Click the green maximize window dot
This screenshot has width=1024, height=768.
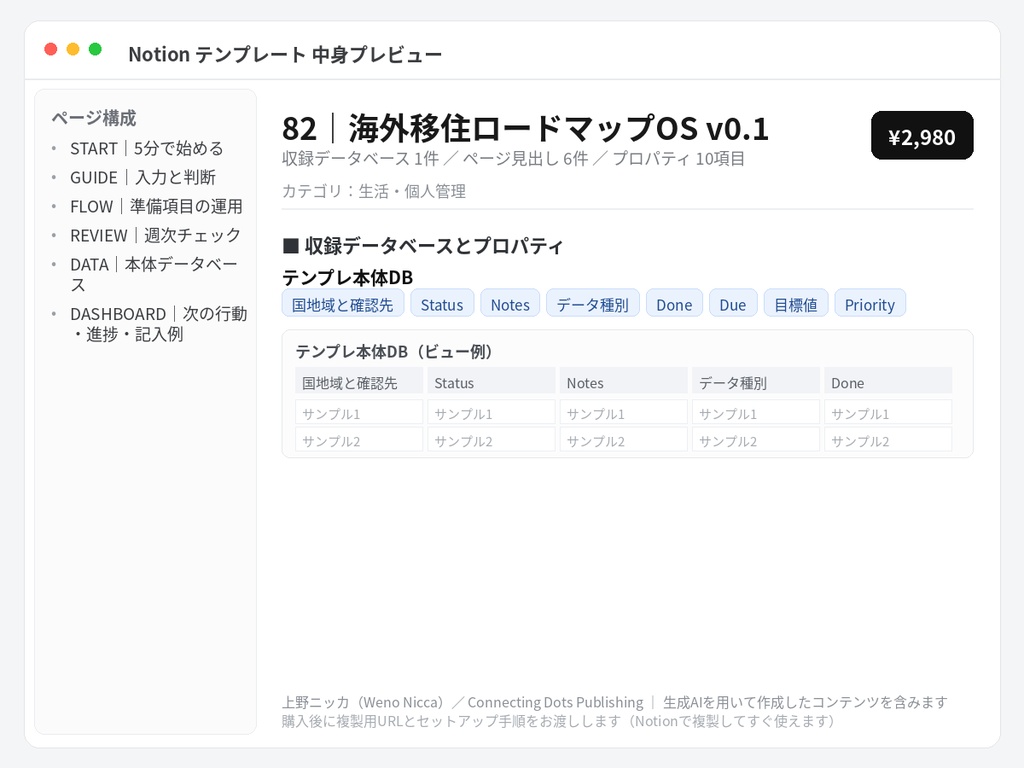[95, 49]
